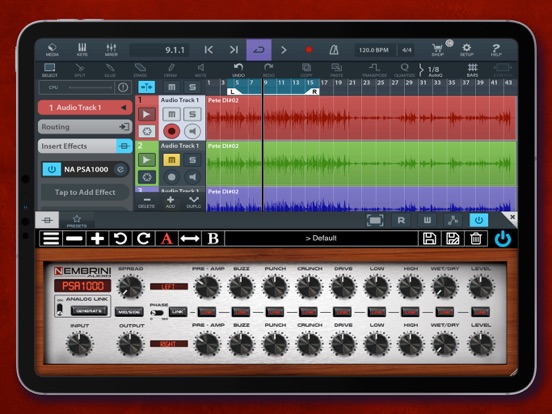Image resolution: width=552 pixels, height=414 pixels.
Task: Toggle the blue track snap button
Action: [146, 87]
